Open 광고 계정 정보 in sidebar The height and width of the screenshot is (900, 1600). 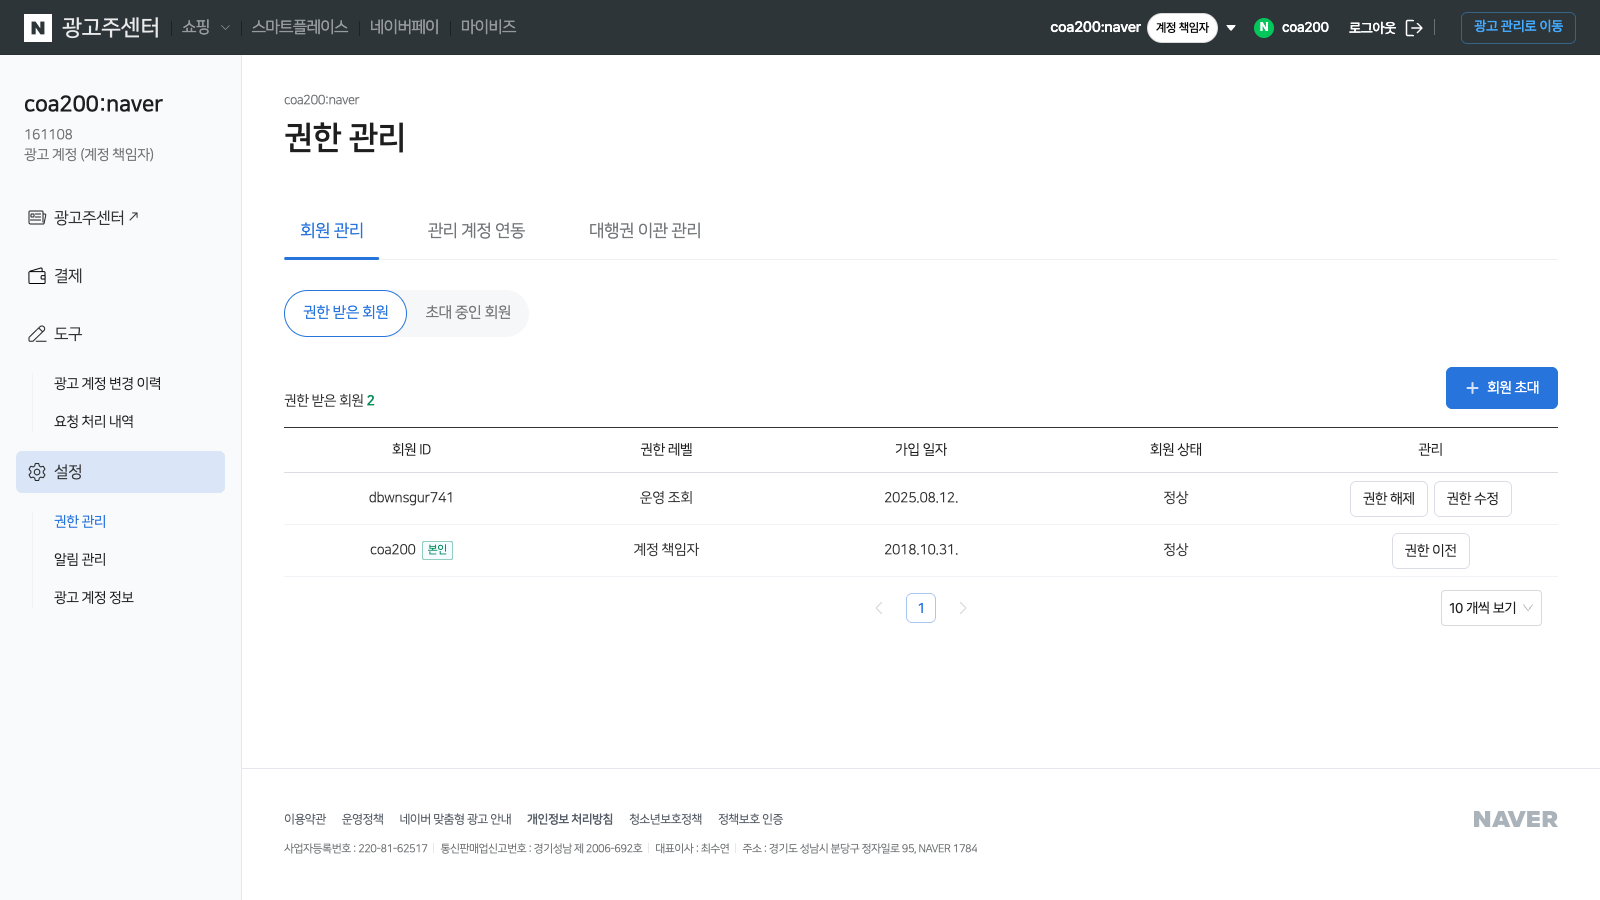tap(94, 598)
